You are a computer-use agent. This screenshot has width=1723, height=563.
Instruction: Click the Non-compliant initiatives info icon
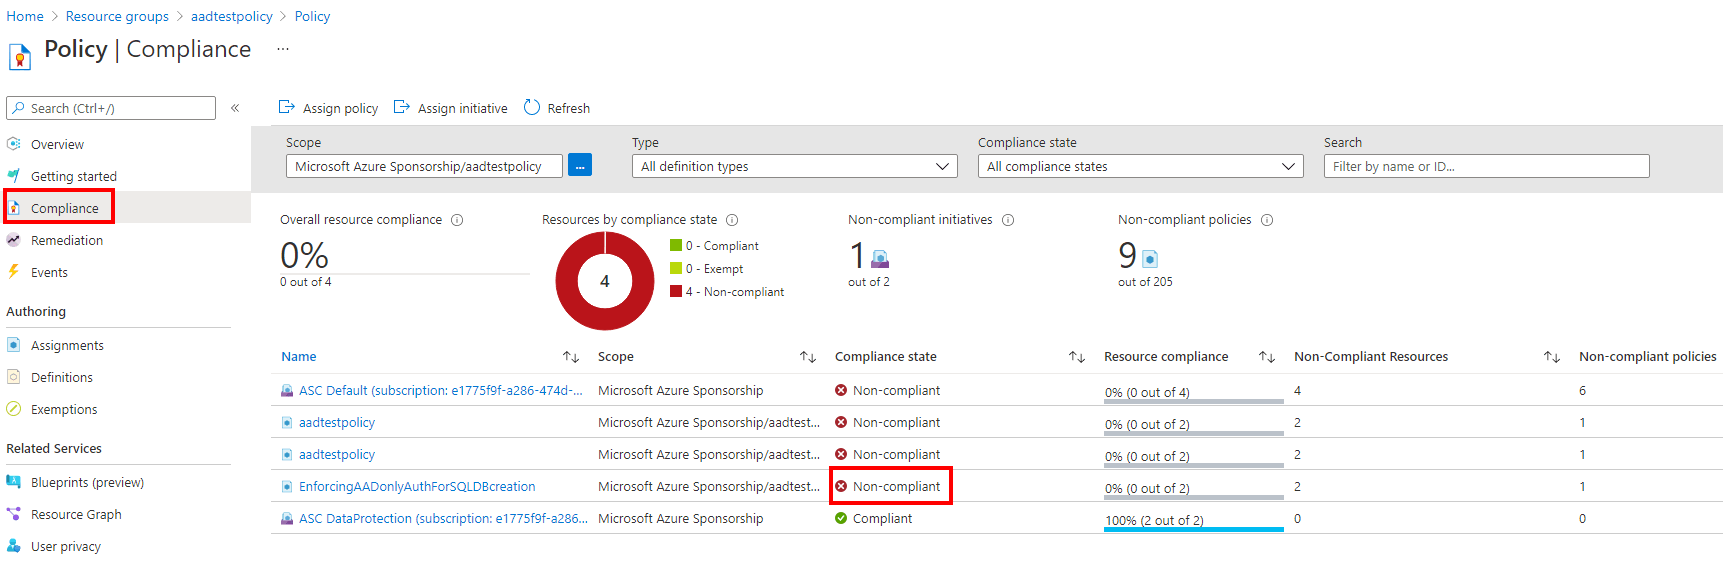pyautogui.click(x=1008, y=220)
